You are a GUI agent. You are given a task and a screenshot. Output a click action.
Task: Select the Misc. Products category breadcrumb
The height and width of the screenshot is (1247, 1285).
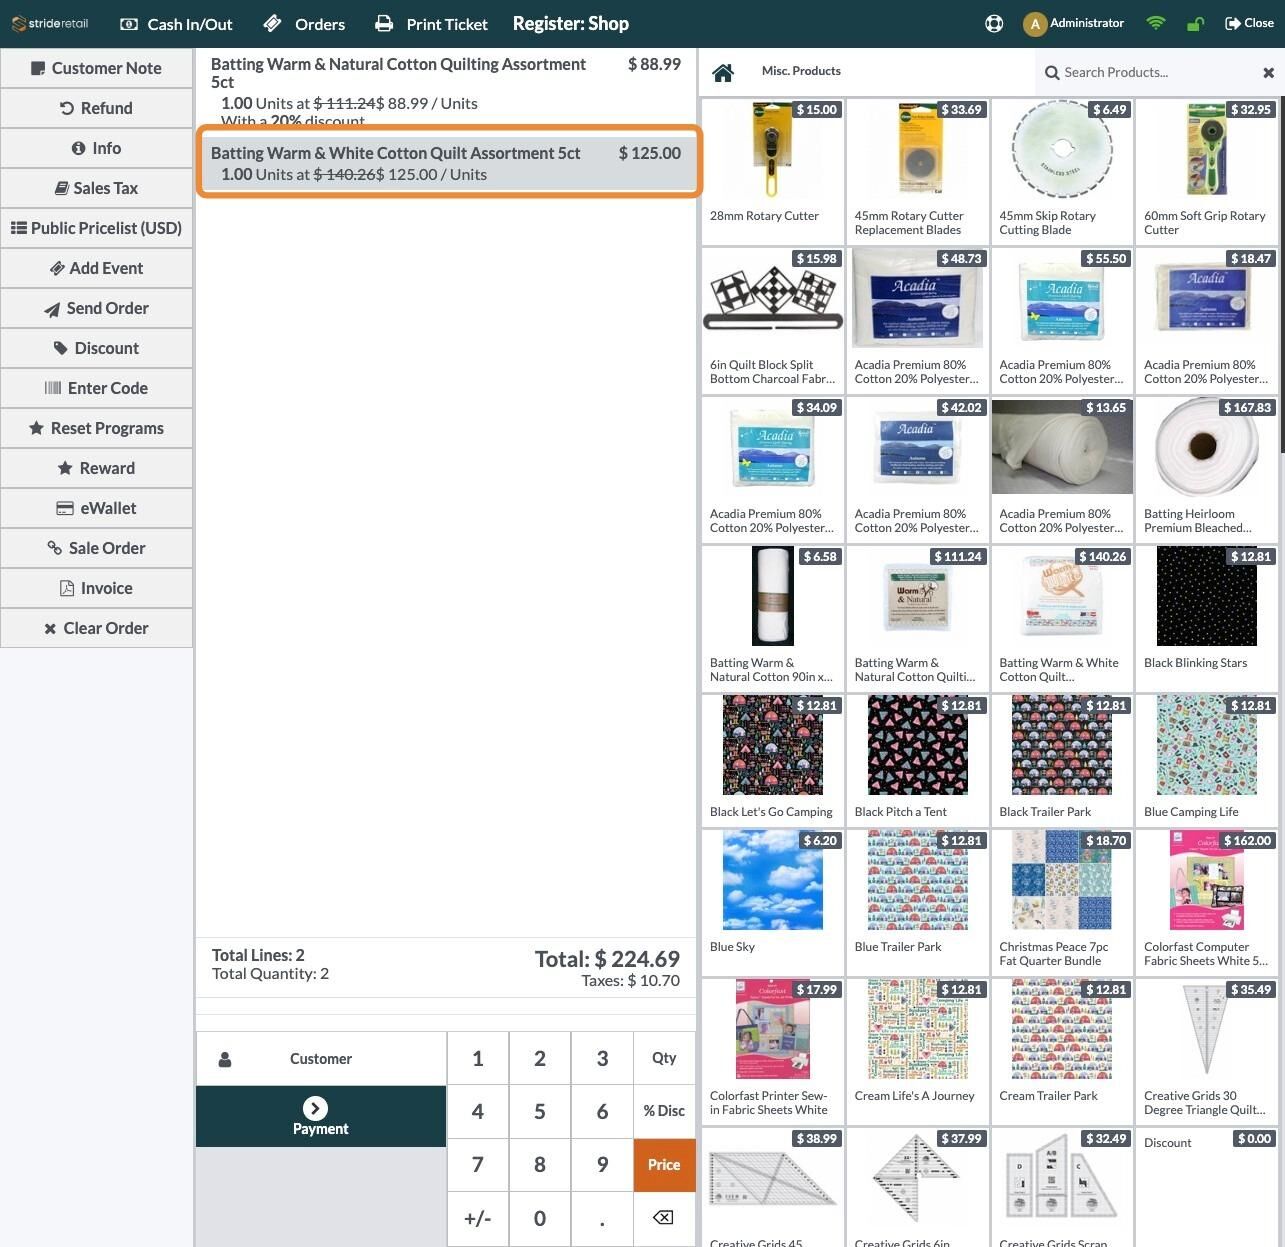click(x=801, y=71)
